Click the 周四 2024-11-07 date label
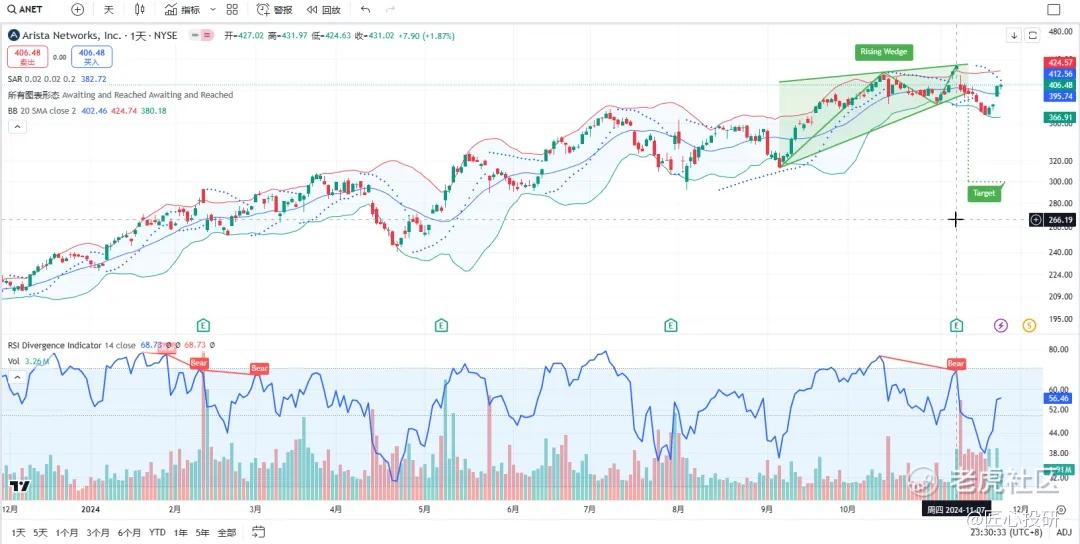This screenshot has height=544, width=1080. click(x=955, y=510)
